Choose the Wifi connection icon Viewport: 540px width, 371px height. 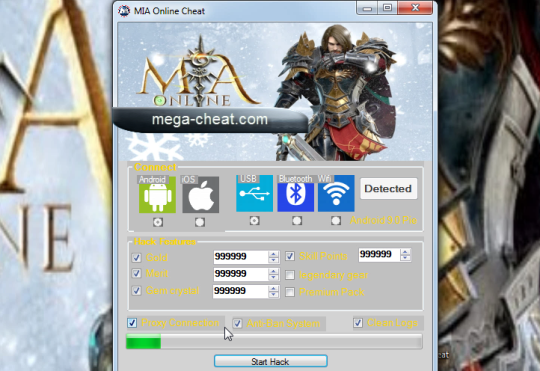[x=336, y=193]
